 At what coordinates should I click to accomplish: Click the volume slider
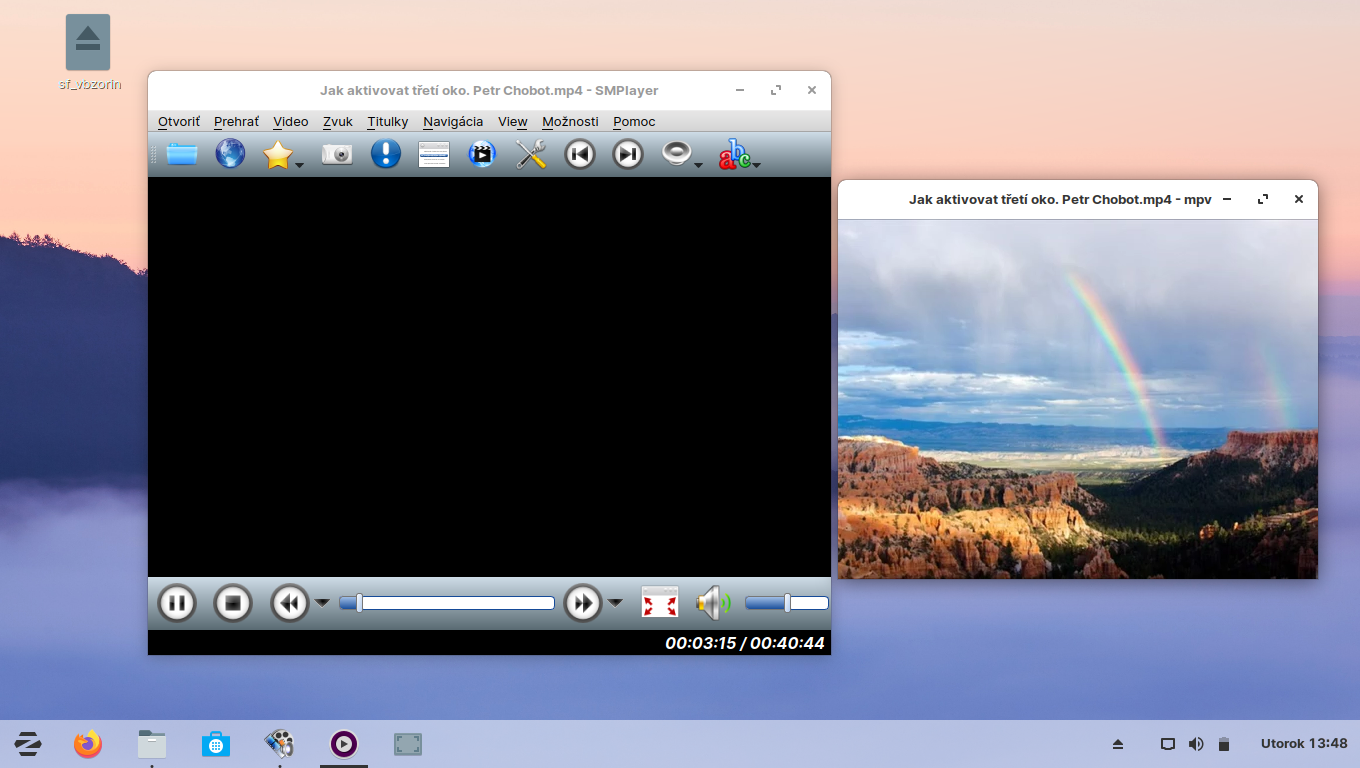[787, 603]
